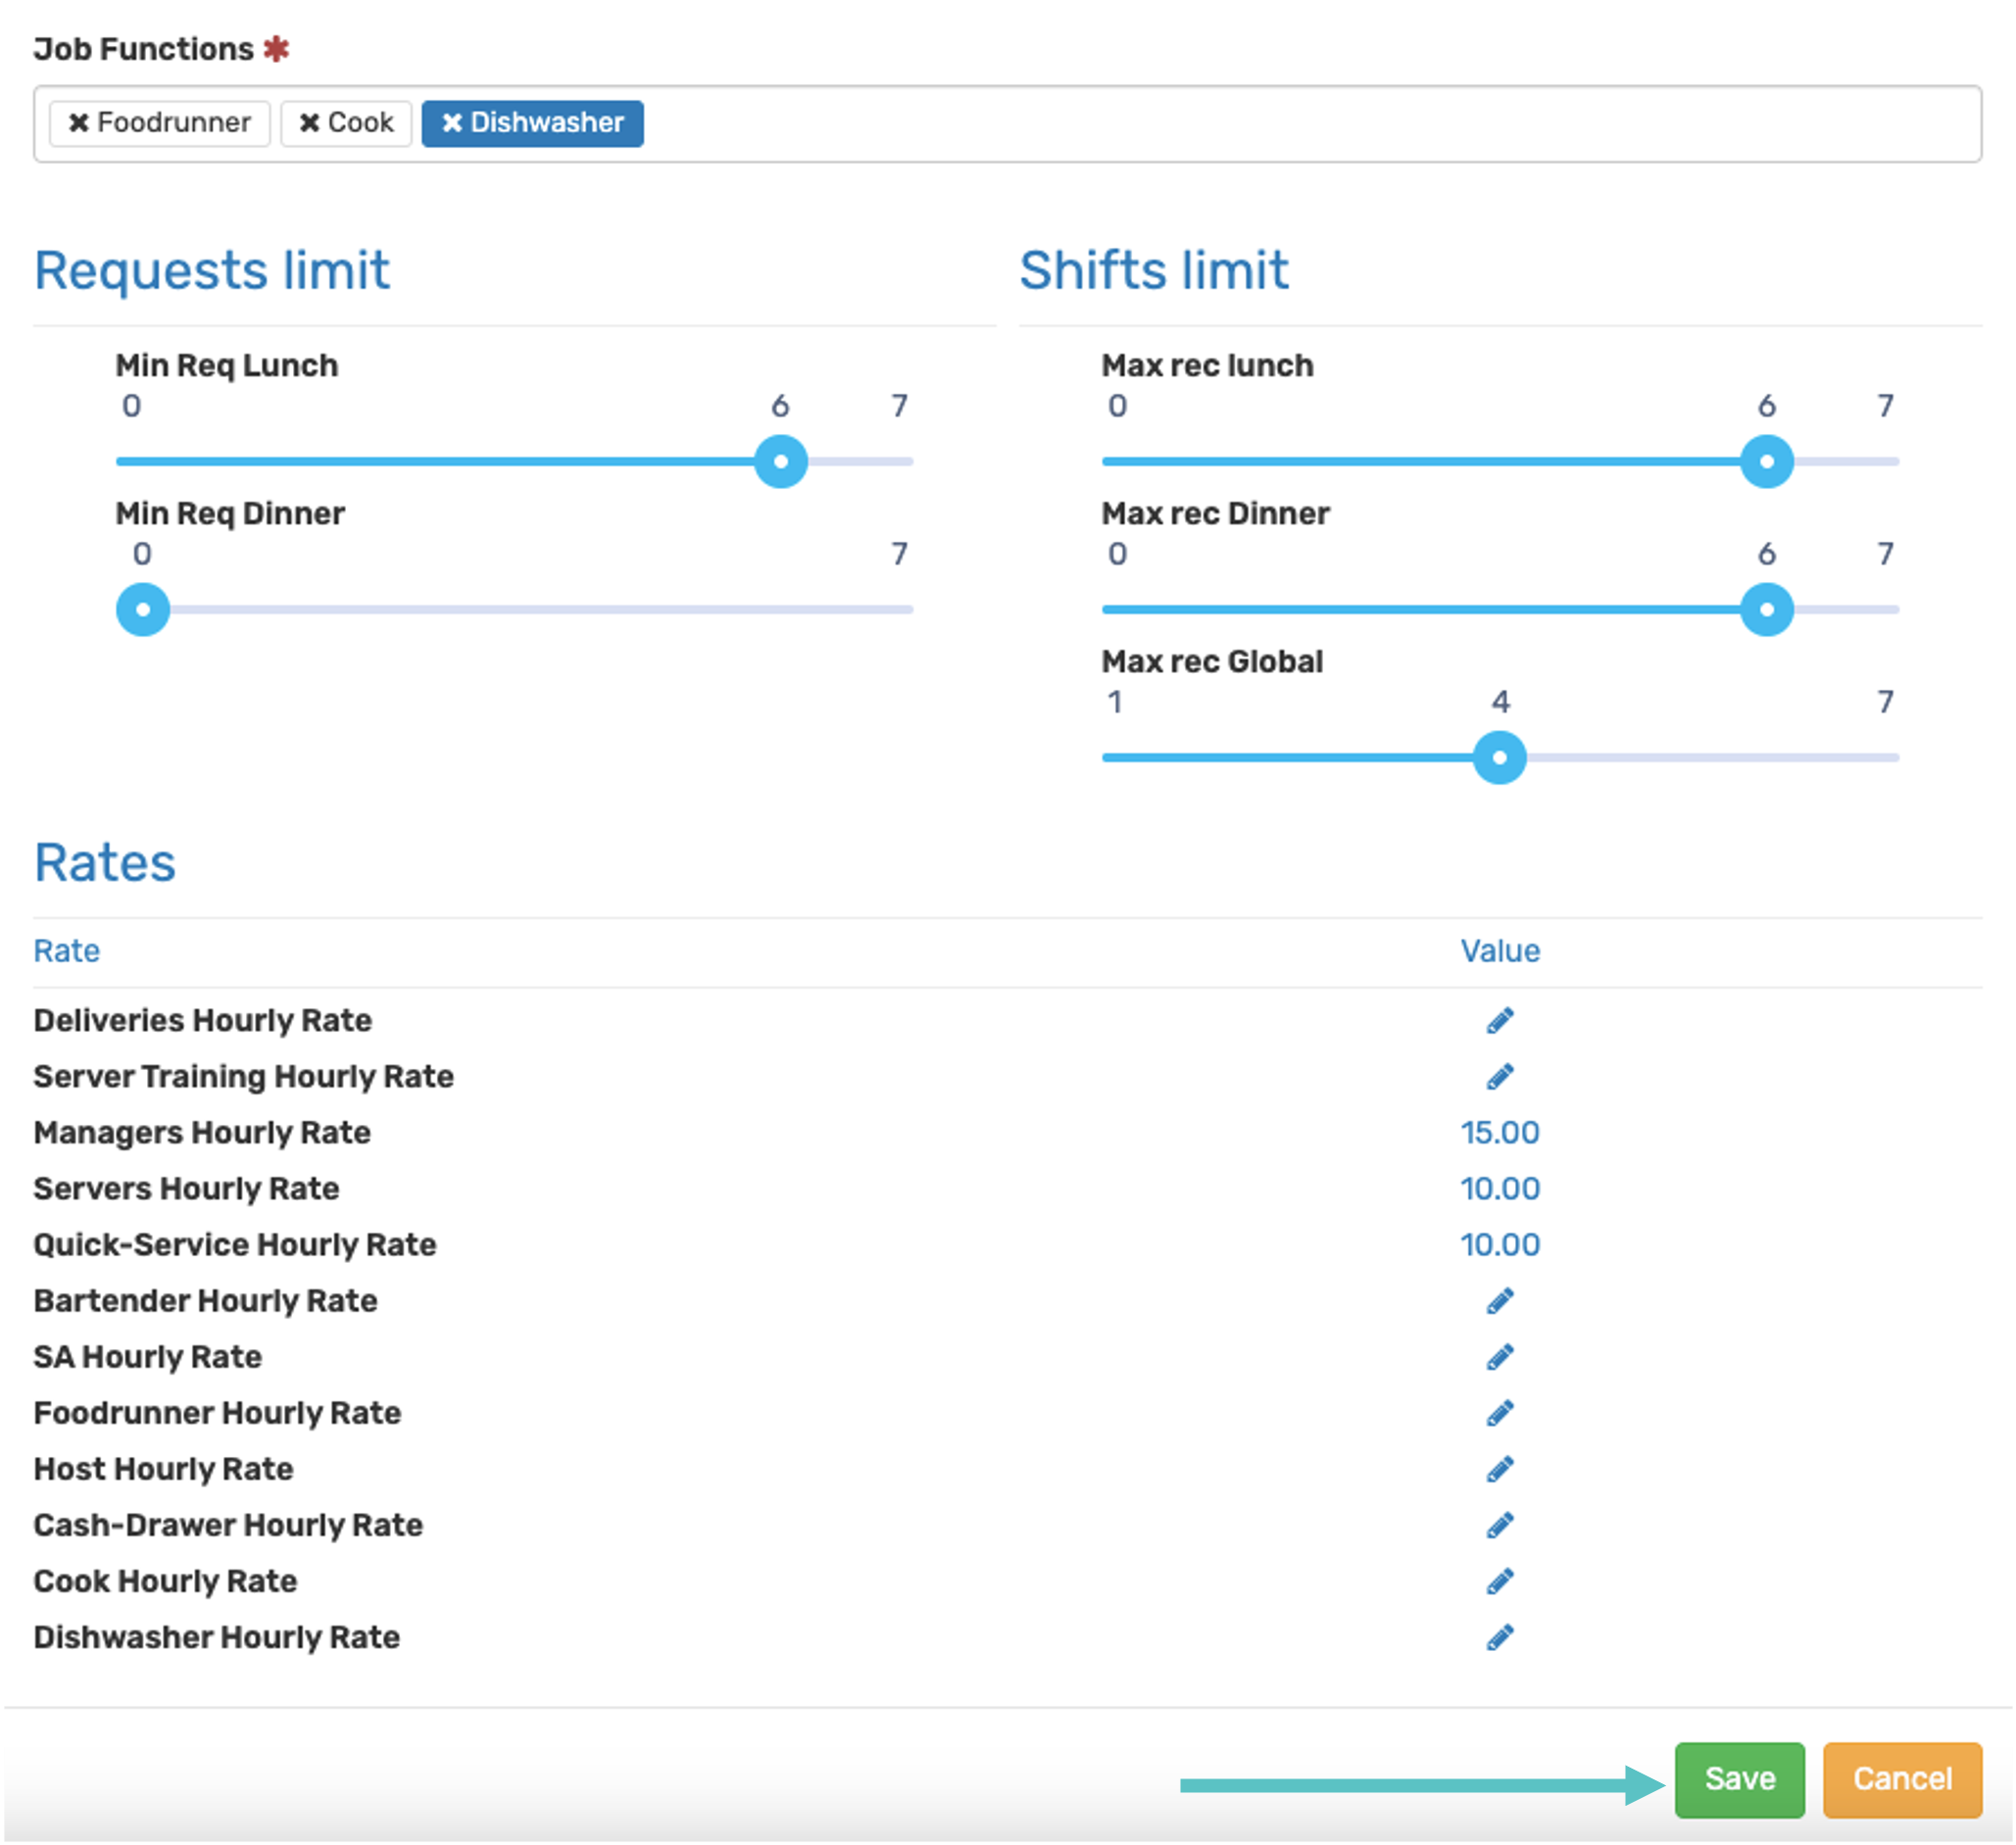Edit the SA Hourly Rate pencil icon
The height and width of the screenshot is (1845, 2016).
[x=1499, y=1356]
